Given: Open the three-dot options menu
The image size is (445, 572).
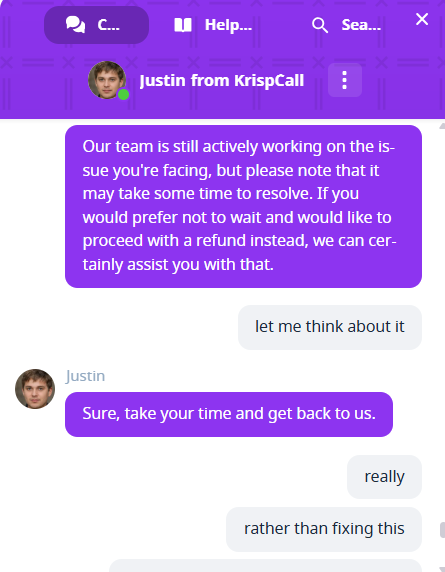Looking at the screenshot, I should click(345, 80).
